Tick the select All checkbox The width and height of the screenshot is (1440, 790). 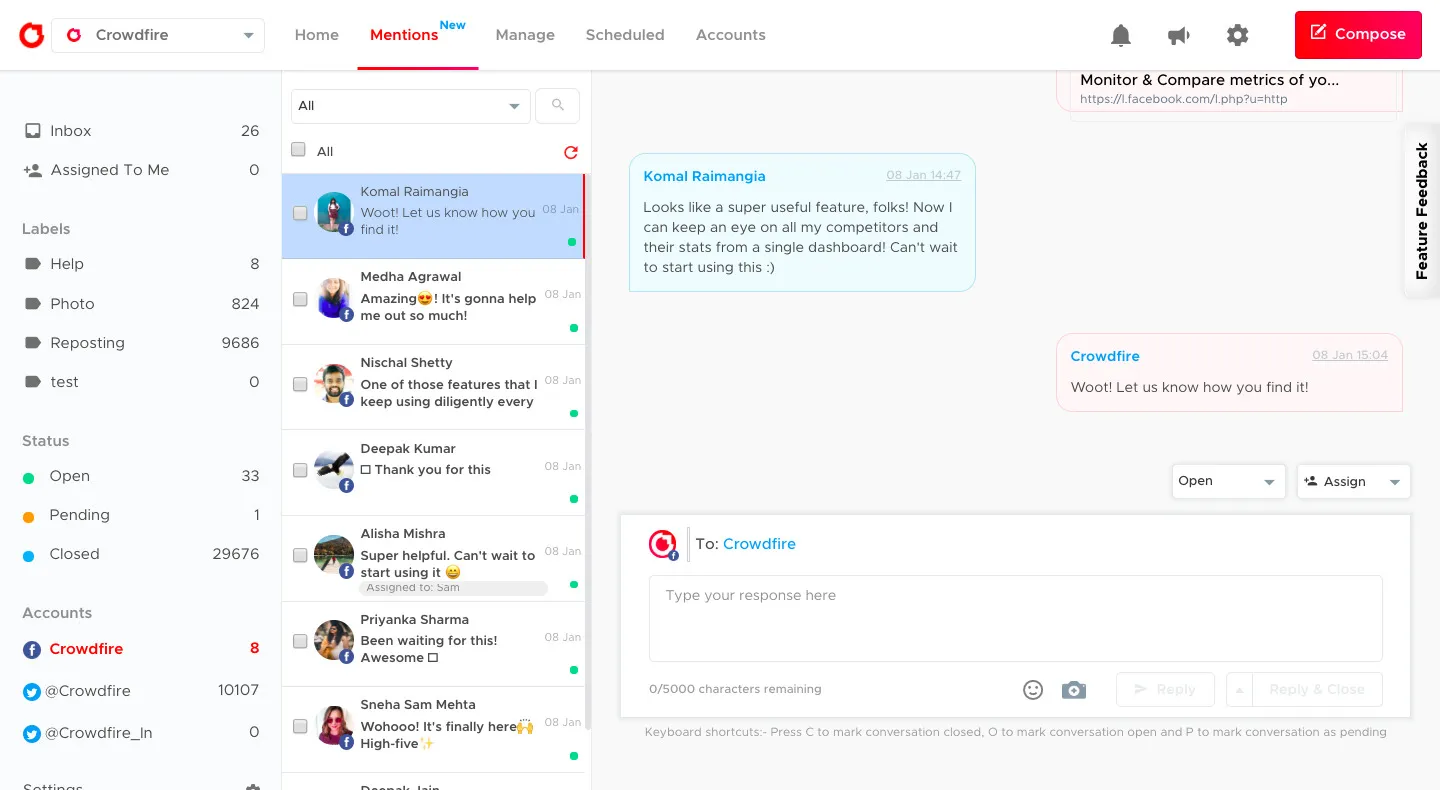point(298,150)
